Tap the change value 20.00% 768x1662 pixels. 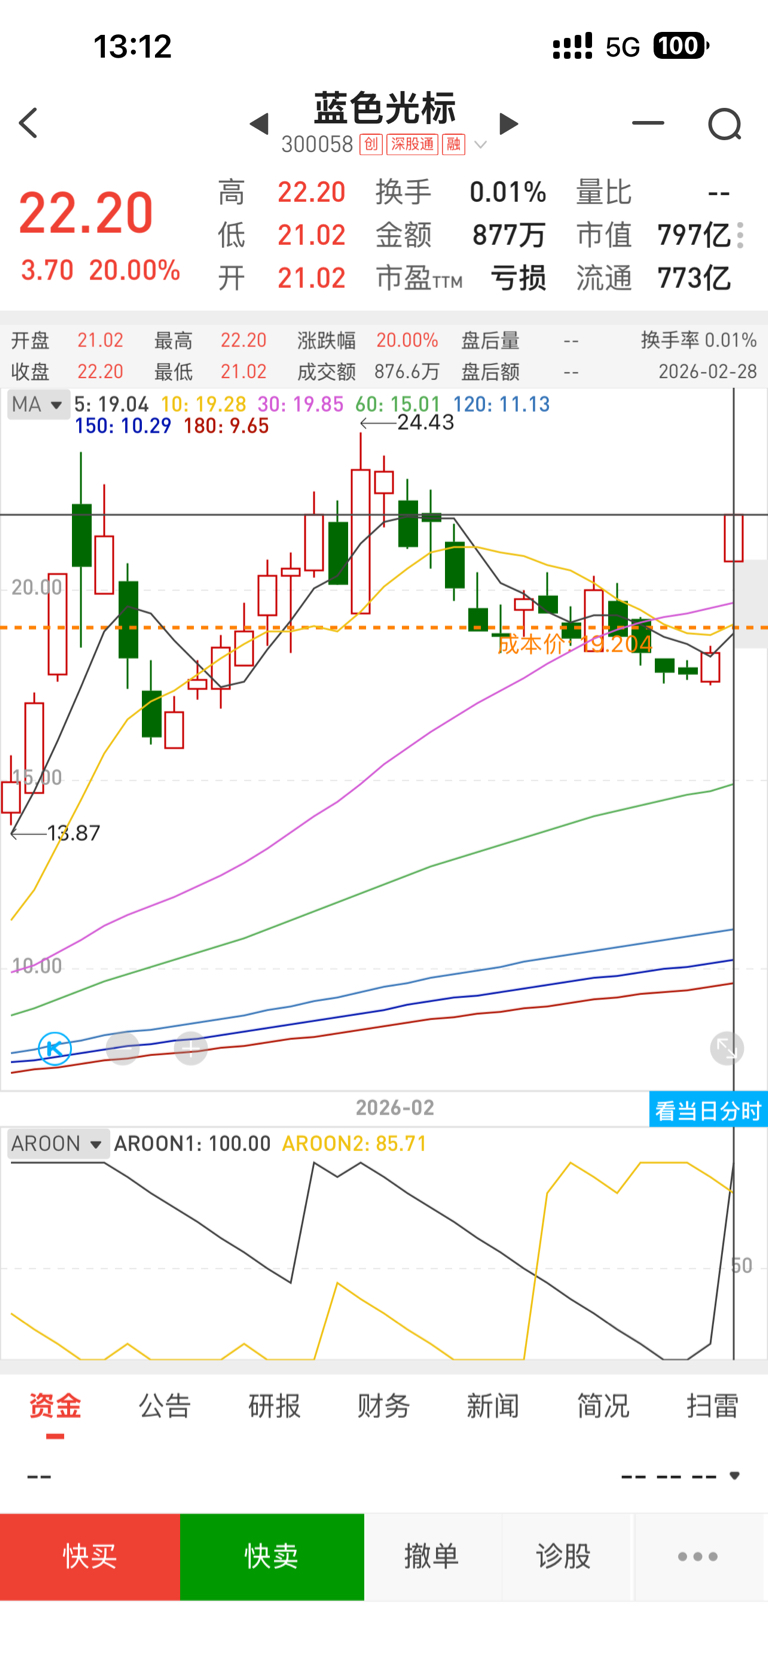pos(135,270)
